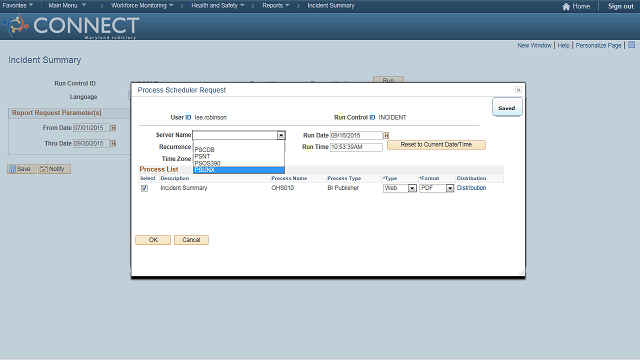Click Reset to Current Date/Time button

(436, 145)
